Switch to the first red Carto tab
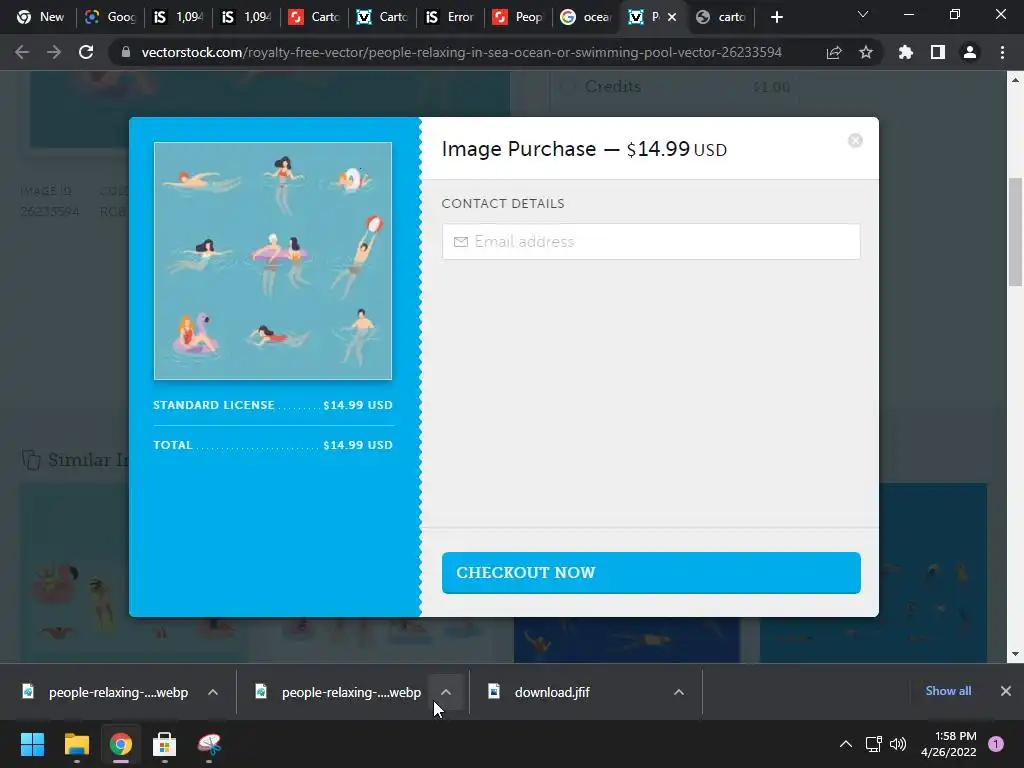The height and width of the screenshot is (768, 1024). point(313,17)
